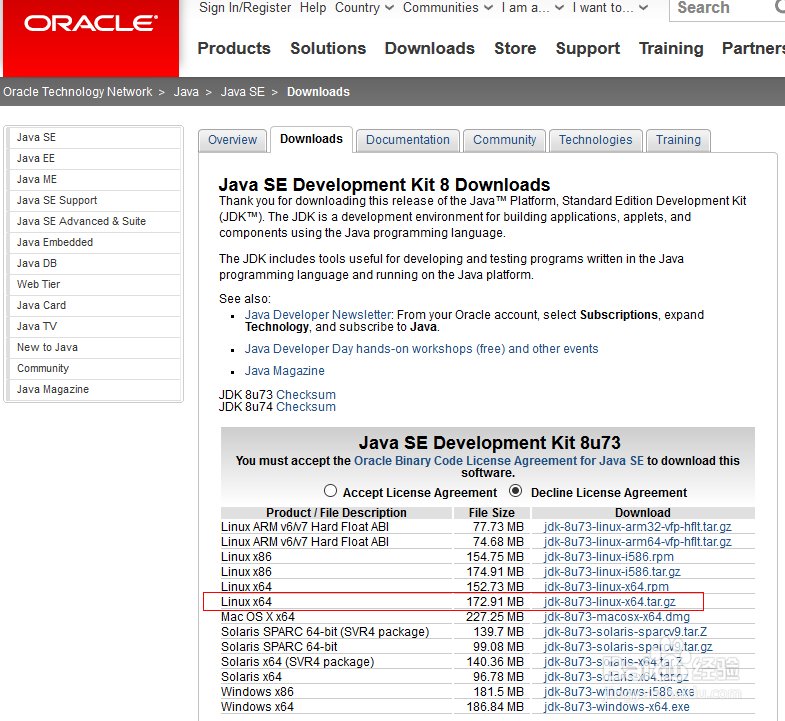Open the 'I want to...' dropdown
Viewport: 785px width, 721px height.
pos(610,8)
